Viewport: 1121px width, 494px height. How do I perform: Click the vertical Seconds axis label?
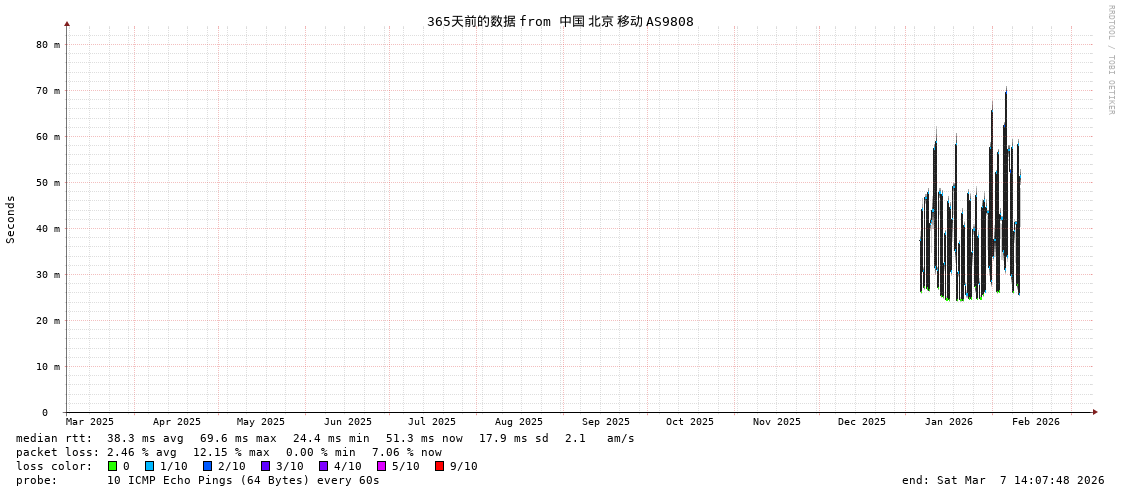[x=11, y=219]
